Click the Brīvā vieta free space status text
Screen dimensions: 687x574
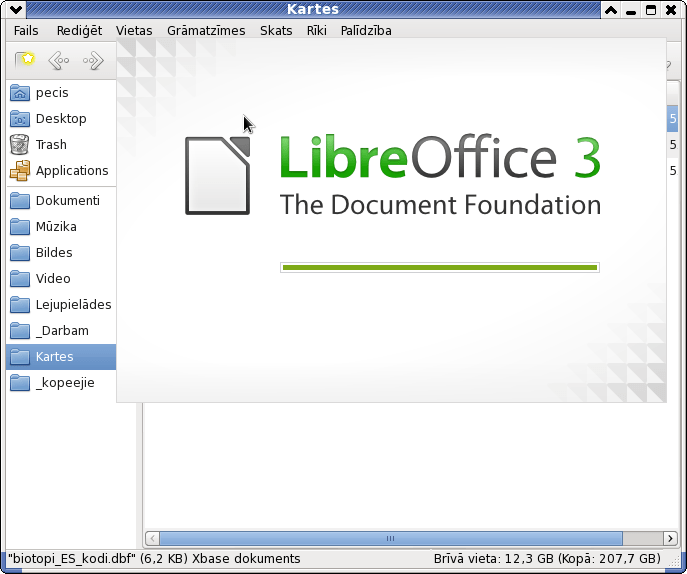tap(547, 559)
